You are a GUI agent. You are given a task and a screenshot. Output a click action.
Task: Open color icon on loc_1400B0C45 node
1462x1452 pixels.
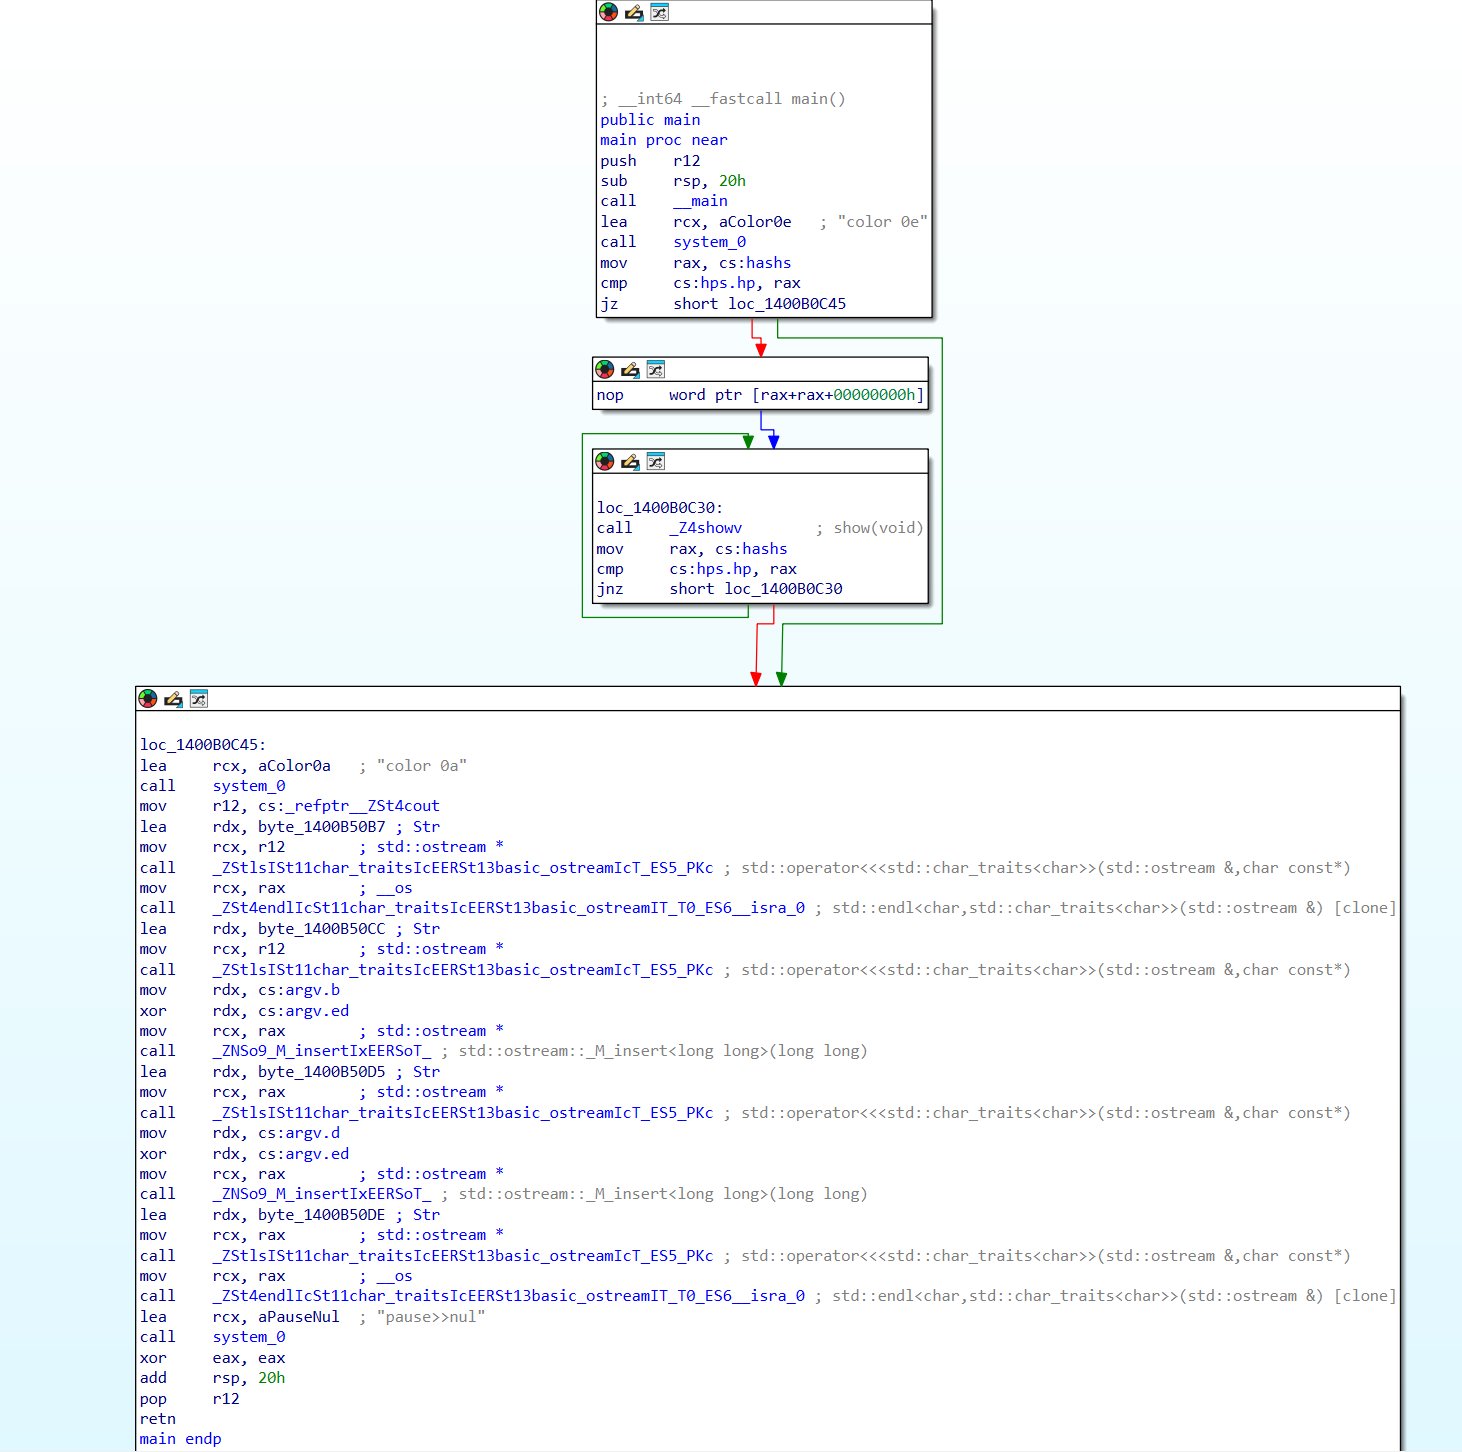148,698
